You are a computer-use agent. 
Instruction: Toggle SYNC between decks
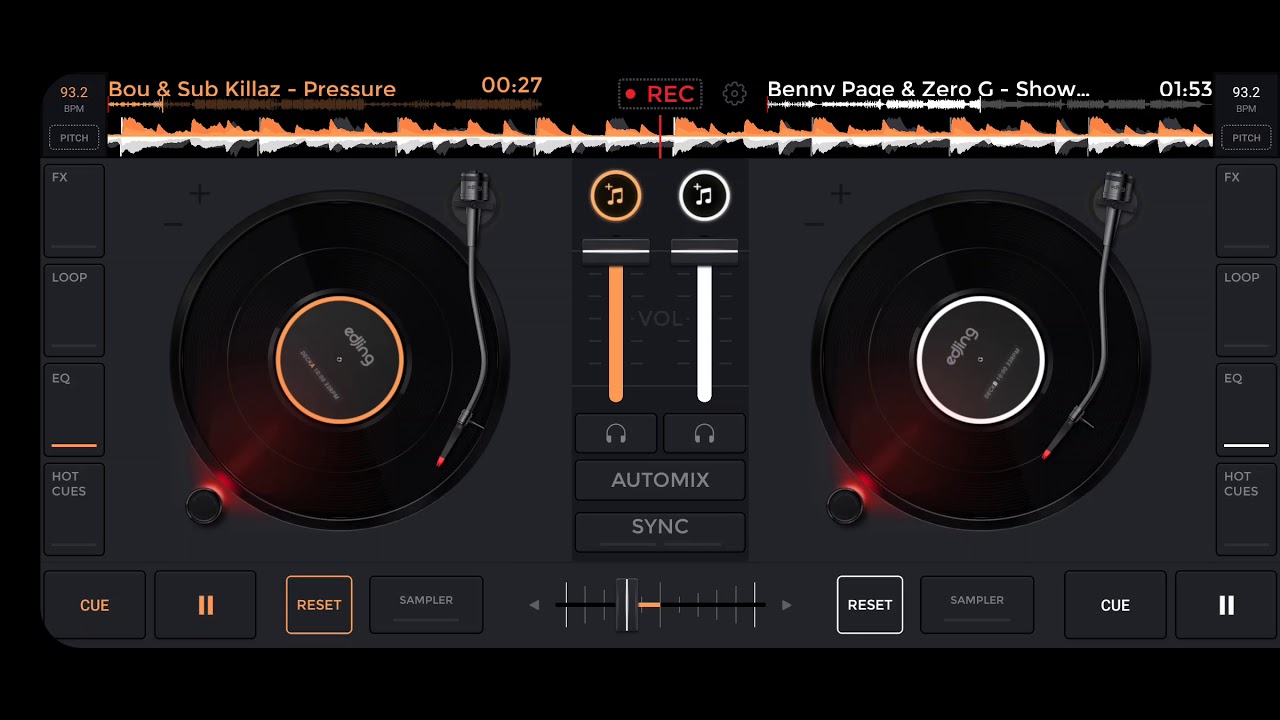pyautogui.click(x=660, y=532)
